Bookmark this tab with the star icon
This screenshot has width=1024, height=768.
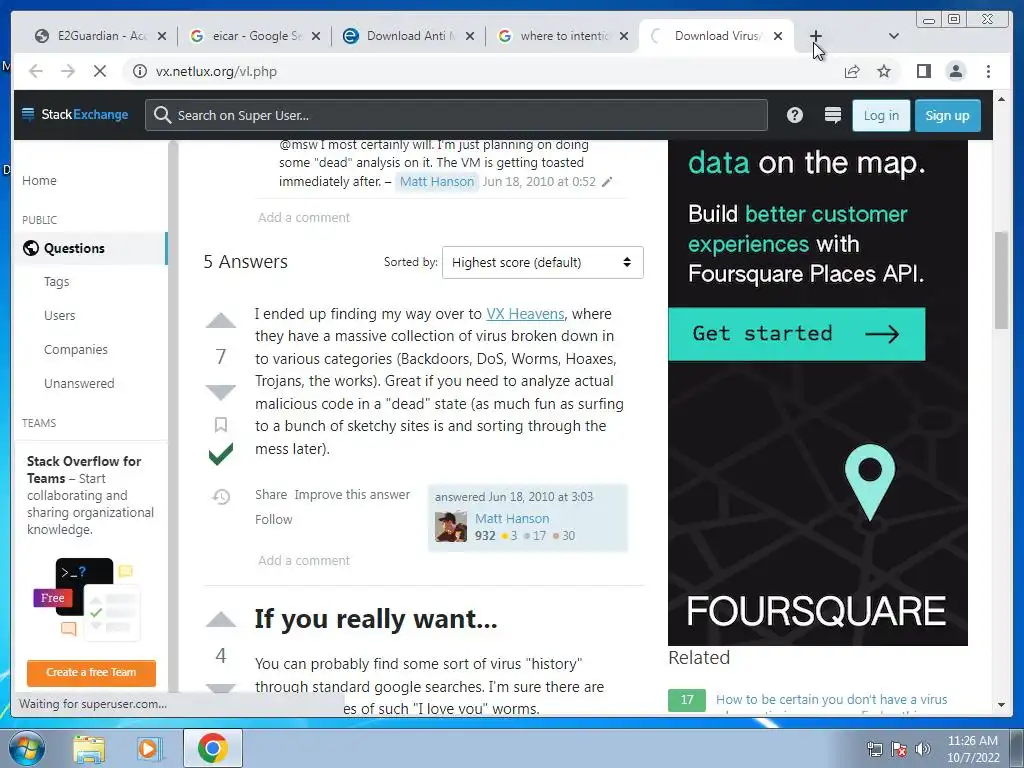884,71
